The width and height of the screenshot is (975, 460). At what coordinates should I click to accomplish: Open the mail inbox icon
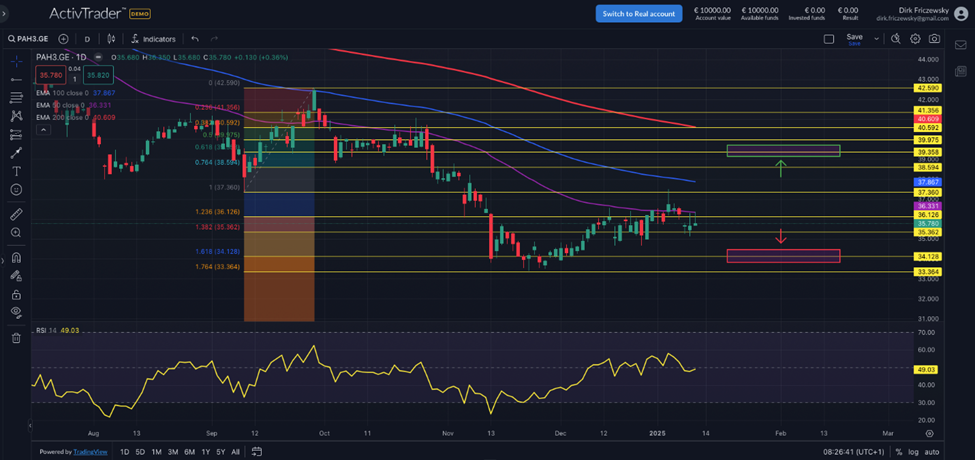[961, 46]
